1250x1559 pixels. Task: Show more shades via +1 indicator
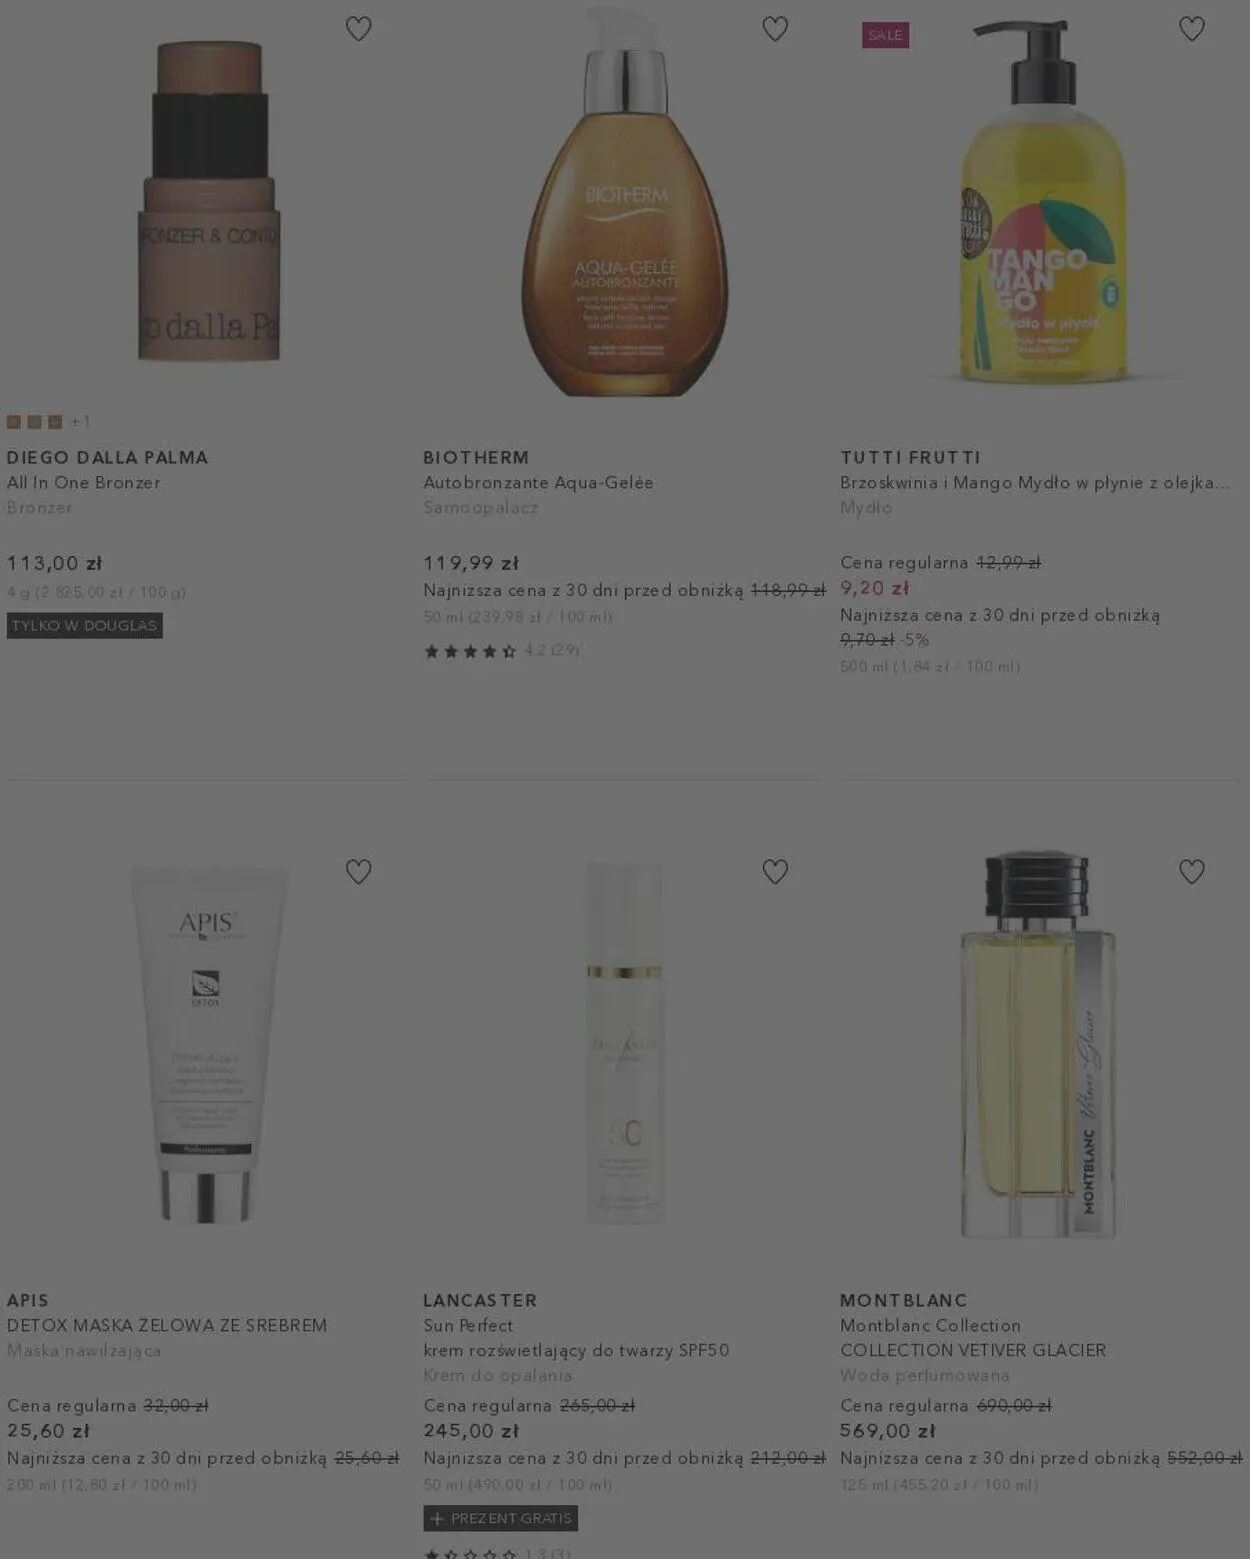coord(80,422)
